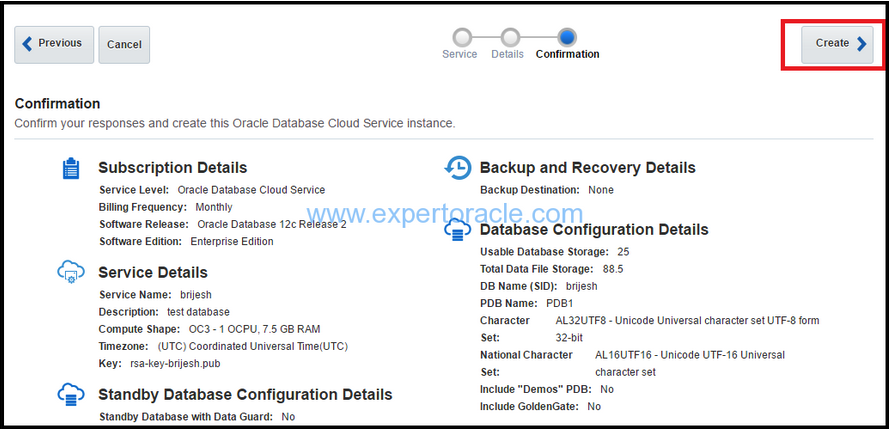Click the Confirmation page title
889x430 pixels.
click(57, 104)
